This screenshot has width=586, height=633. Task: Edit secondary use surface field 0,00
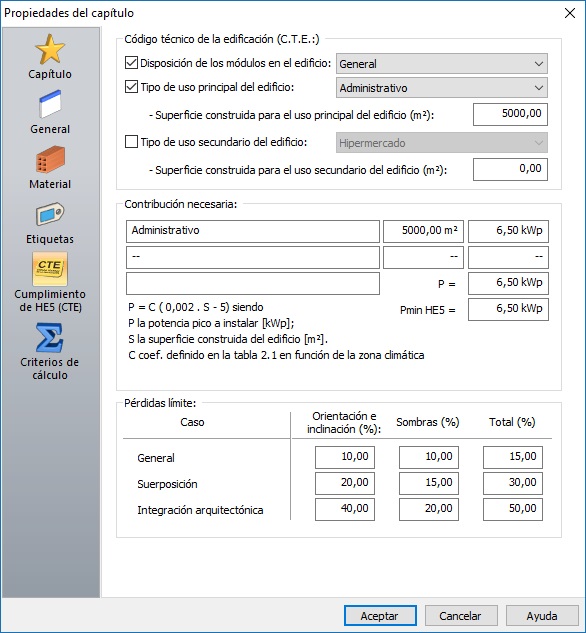[x=510, y=169]
